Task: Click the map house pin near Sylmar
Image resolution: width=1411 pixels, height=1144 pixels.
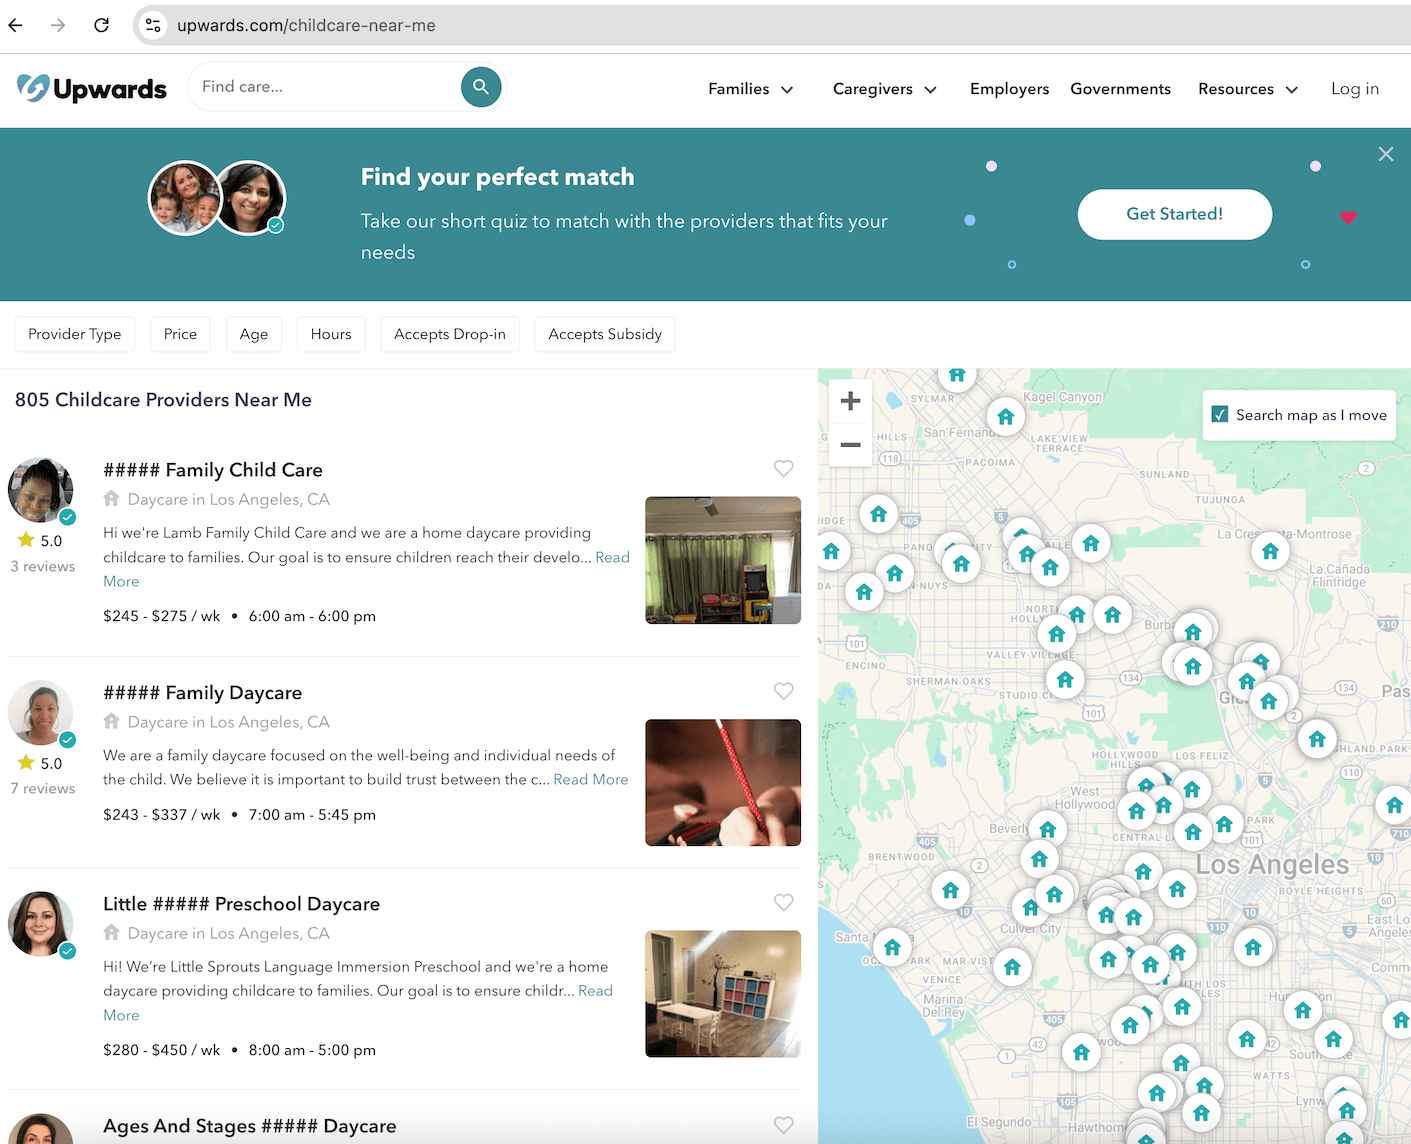Action: [x=957, y=376]
